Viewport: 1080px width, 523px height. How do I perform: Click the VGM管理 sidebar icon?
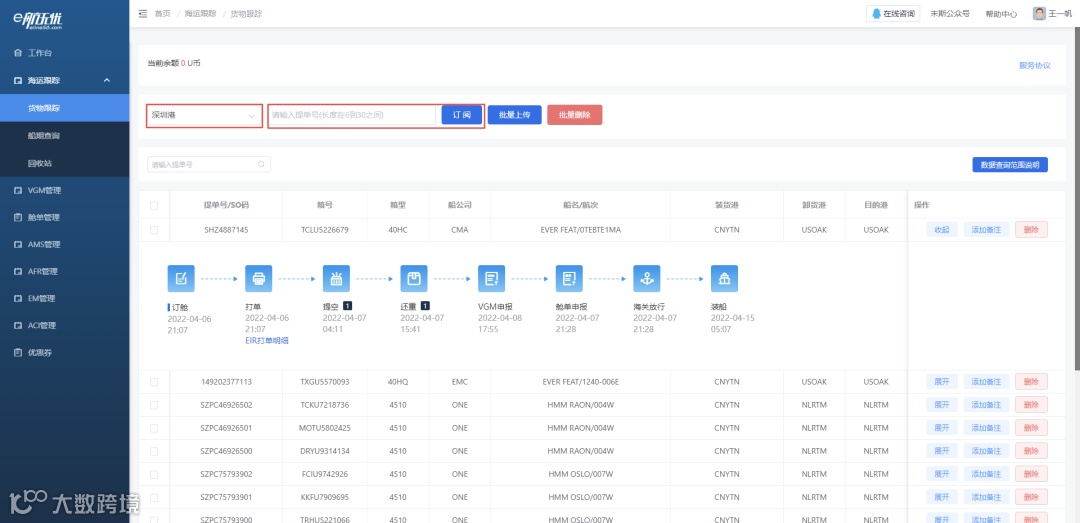click(18, 190)
